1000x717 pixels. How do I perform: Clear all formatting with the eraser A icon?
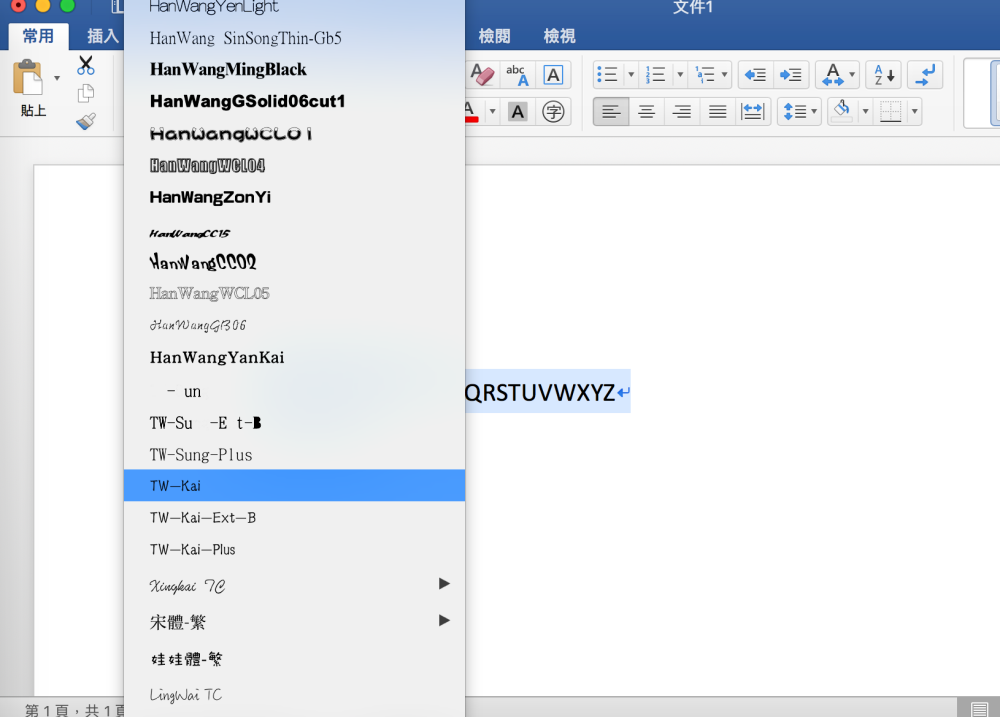coord(482,75)
